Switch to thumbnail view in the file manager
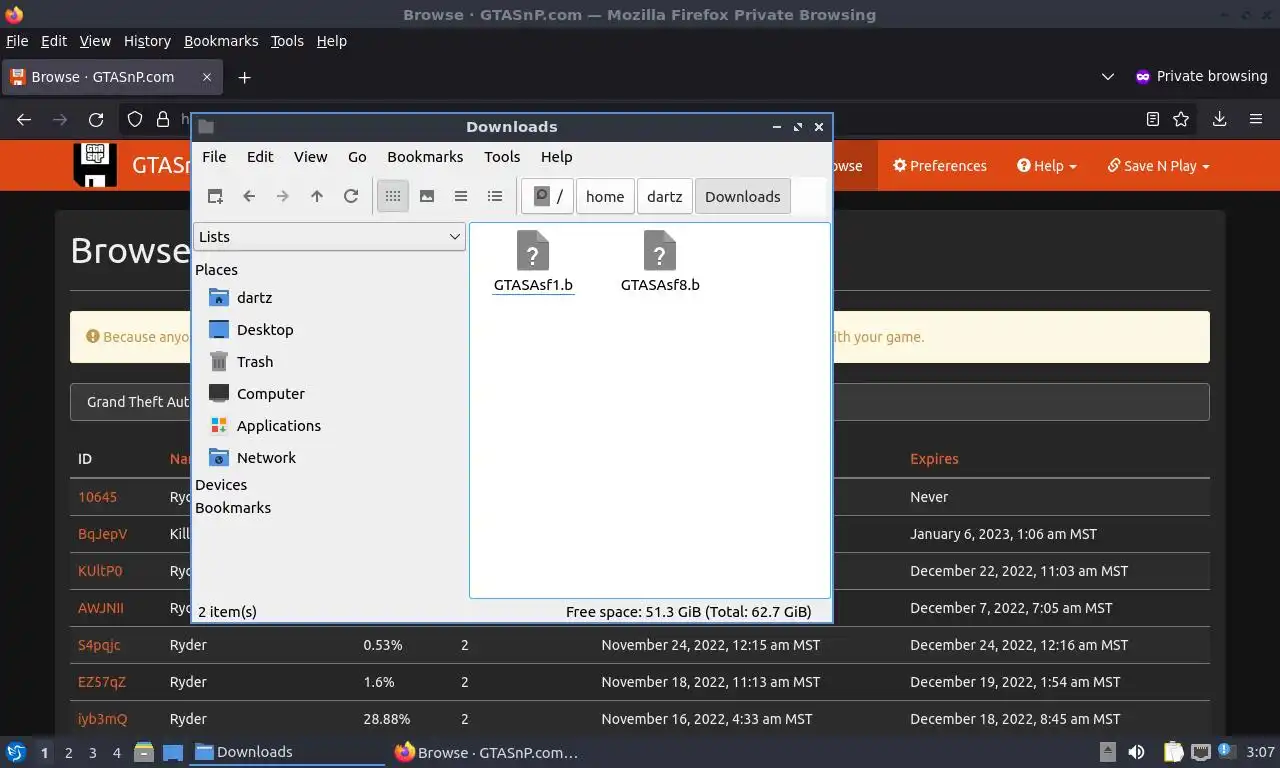Image resolution: width=1280 pixels, height=768 pixels. pyautogui.click(x=427, y=197)
